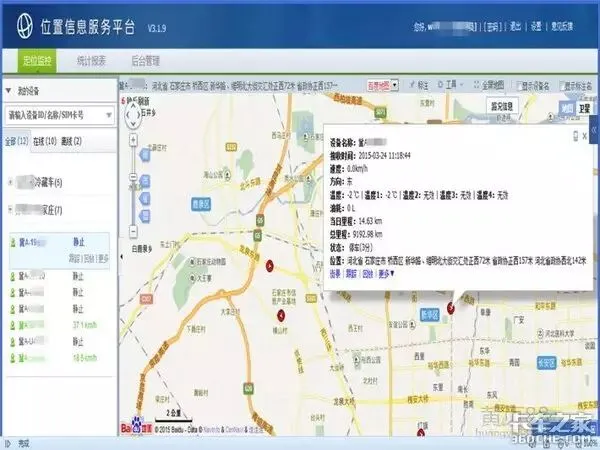Click the receive time 2015-03-24 value
Viewport: 600px width, 450px height.
(384, 156)
